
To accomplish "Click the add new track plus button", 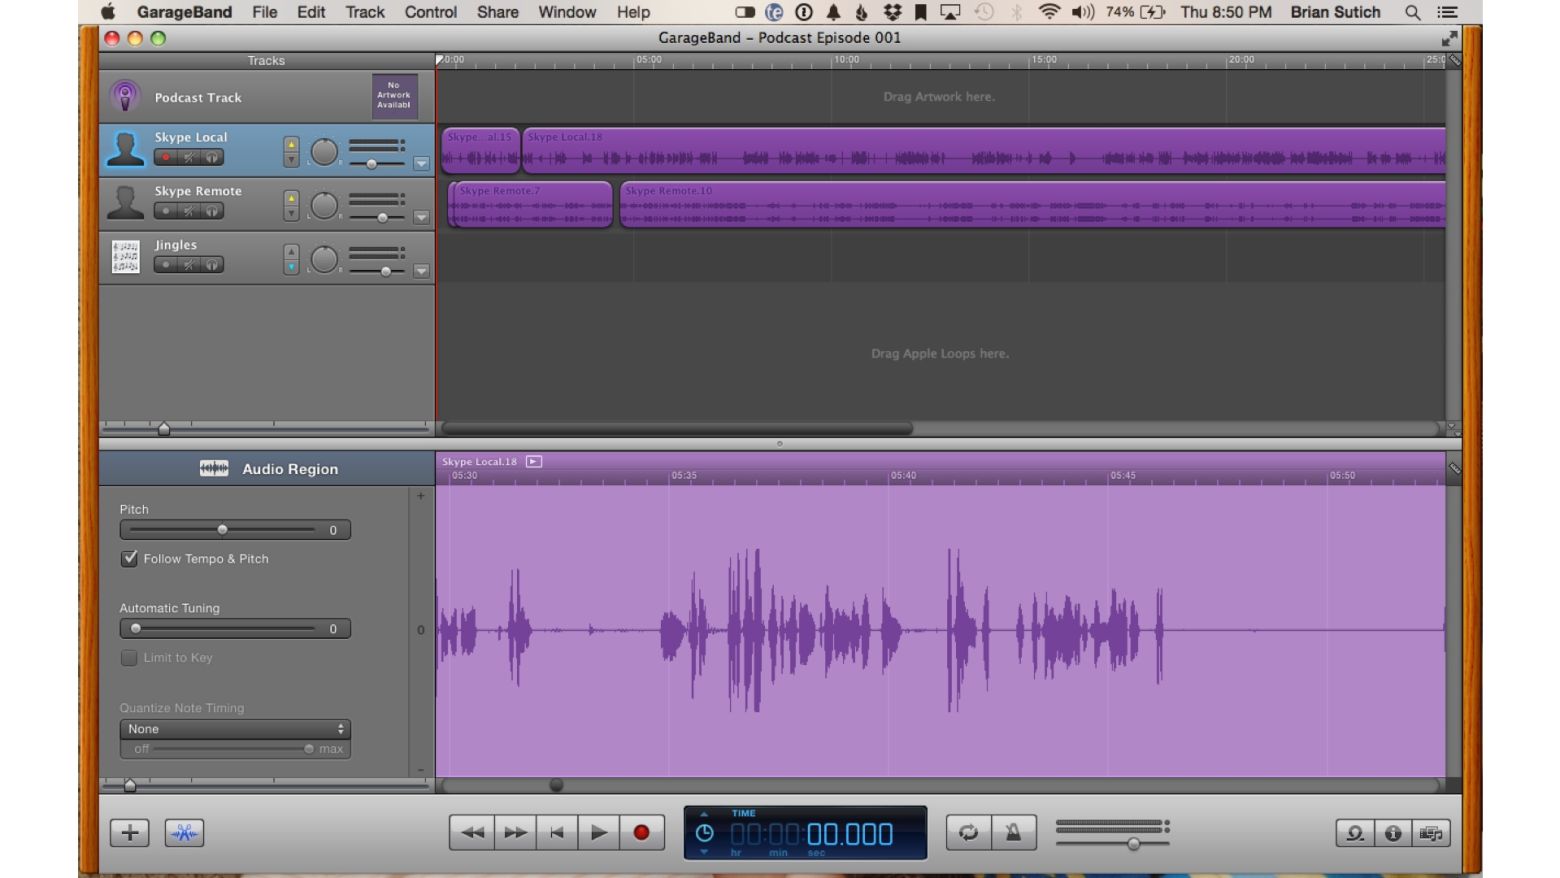I will click(130, 833).
